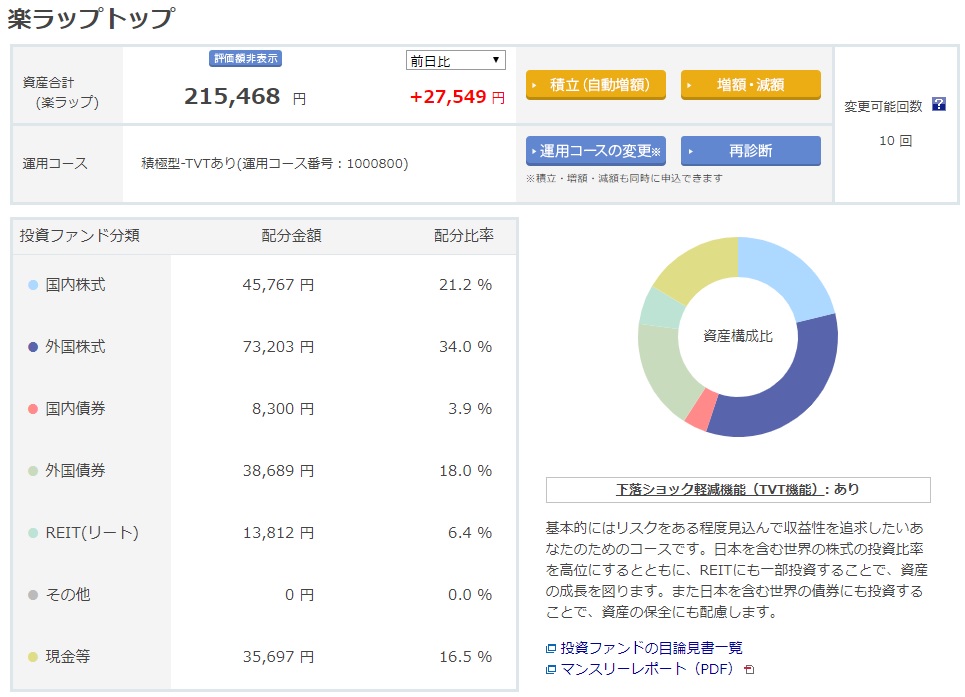Click the 資産合計(楽ラップ) row label

(x=60, y=92)
